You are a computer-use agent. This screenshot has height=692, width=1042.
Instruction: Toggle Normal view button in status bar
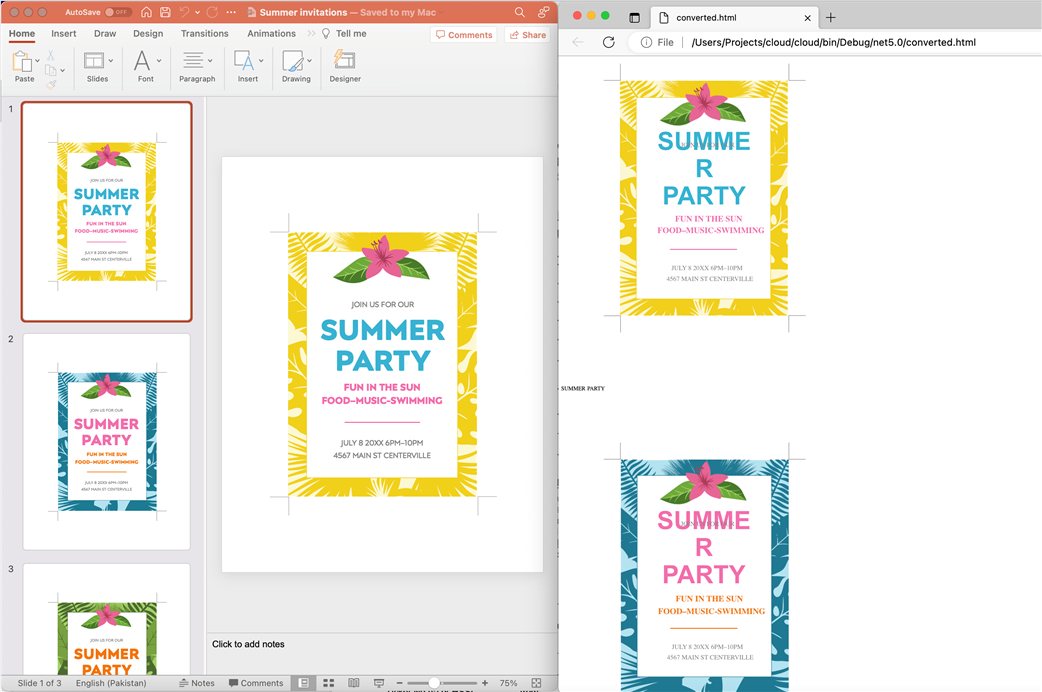305,683
